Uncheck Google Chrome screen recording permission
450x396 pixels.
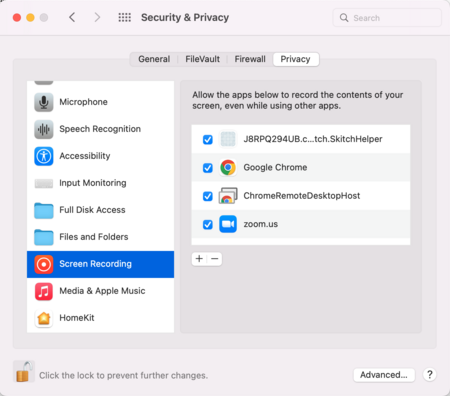coord(208,168)
